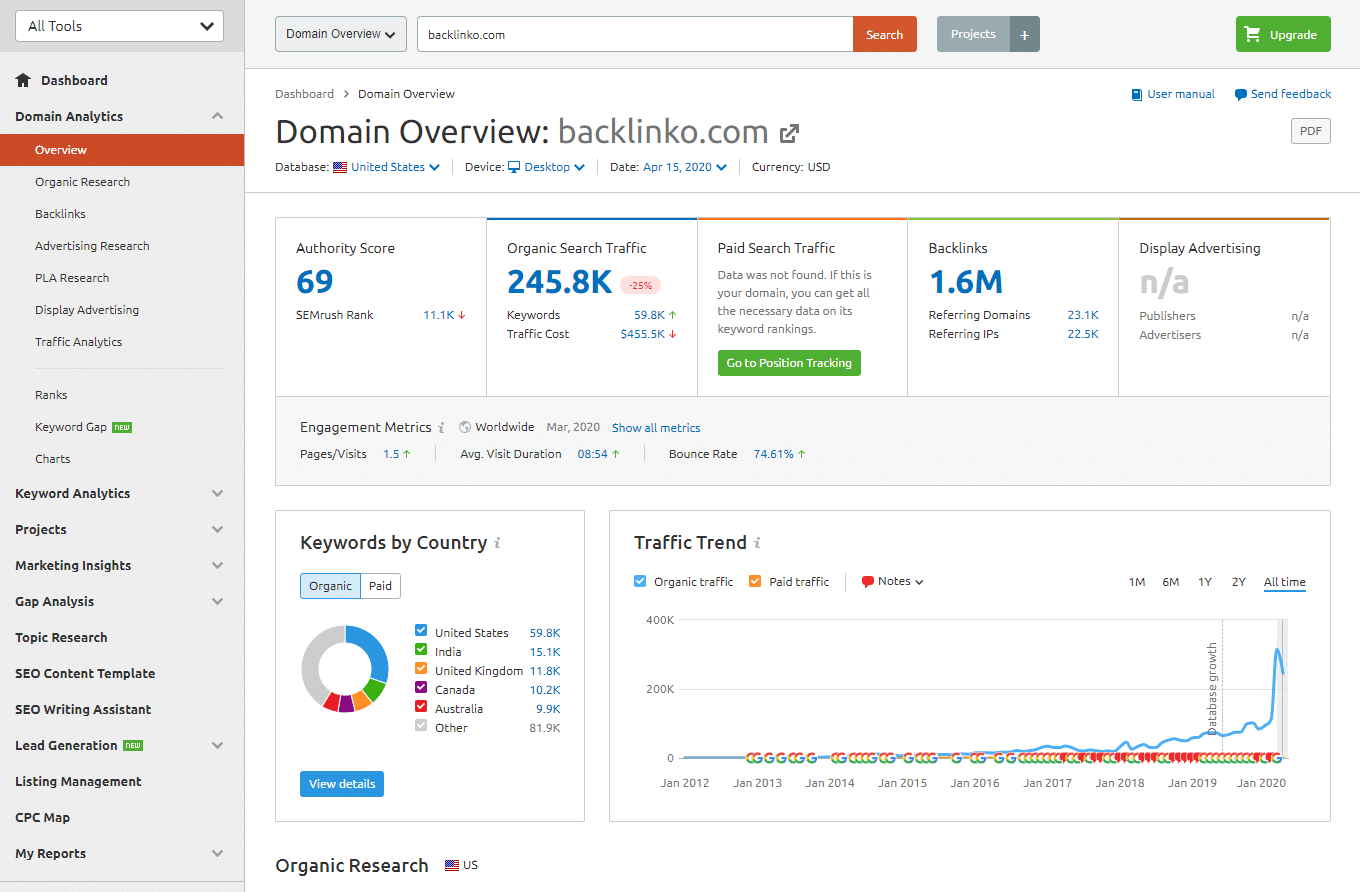Open the domain in new tab via external link icon
Screen dimensions: 1360x892
coord(789,131)
